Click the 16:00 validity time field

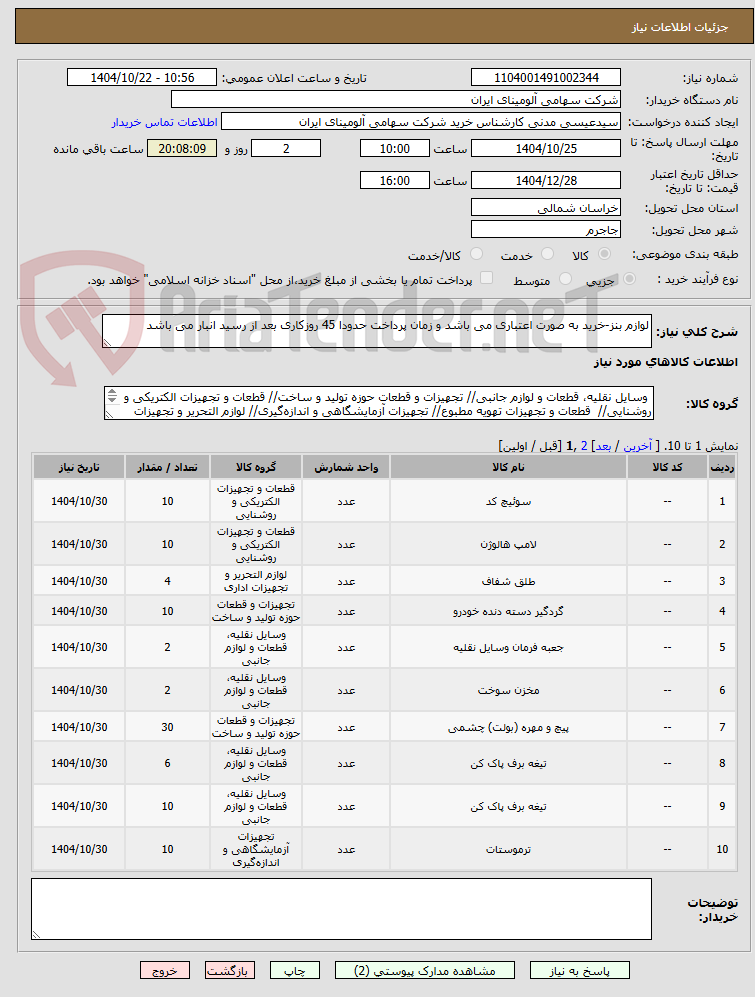395,181
